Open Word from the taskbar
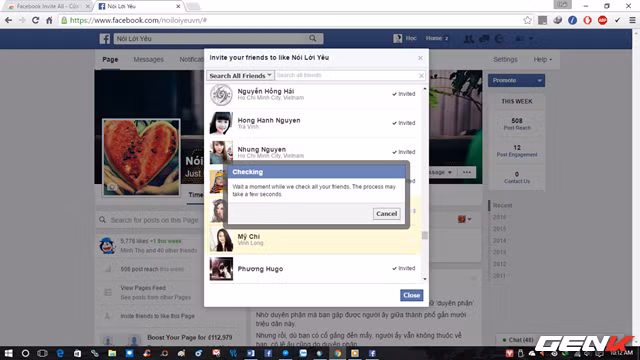This screenshot has width=640, height=360. click(x=251, y=353)
